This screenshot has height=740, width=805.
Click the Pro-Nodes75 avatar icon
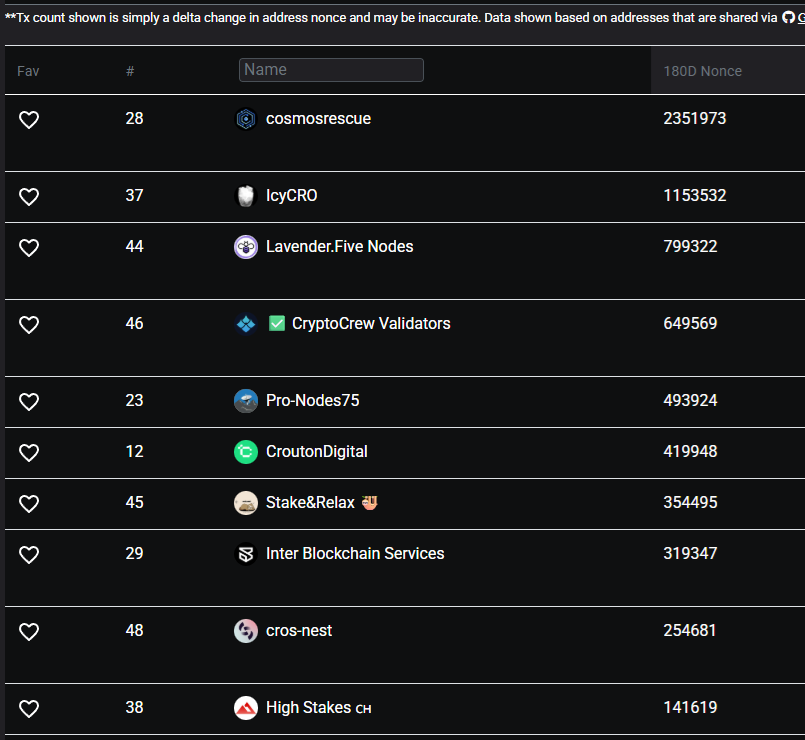point(246,401)
